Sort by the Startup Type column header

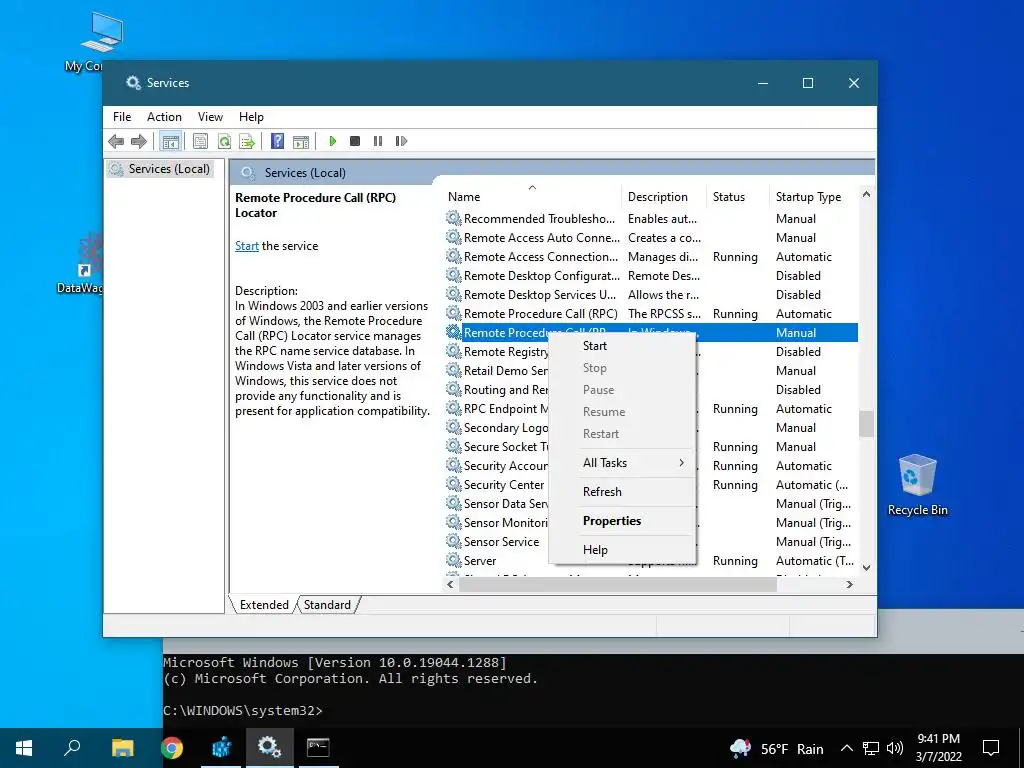(x=812, y=197)
